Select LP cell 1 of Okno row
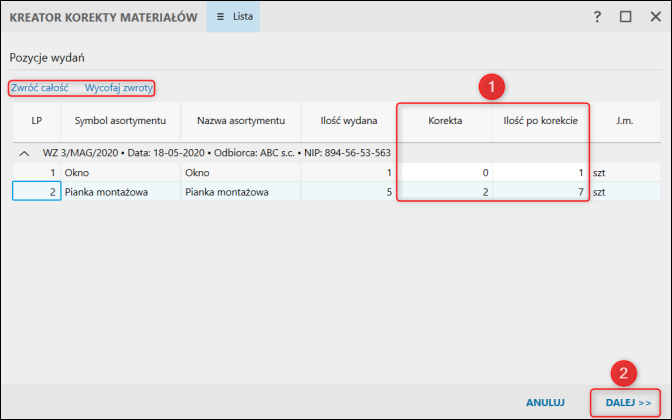This screenshot has height=420, width=672. tap(36, 173)
